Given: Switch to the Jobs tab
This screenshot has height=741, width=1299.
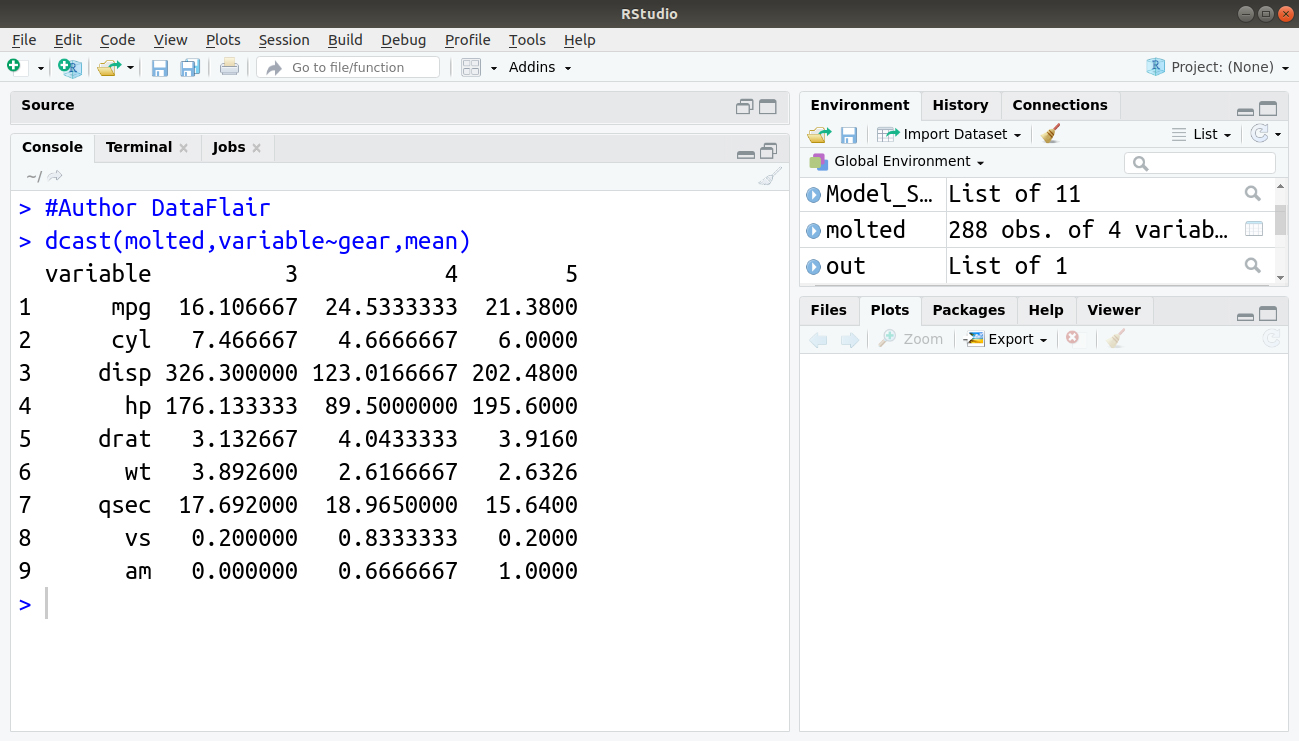Looking at the screenshot, I should coord(229,147).
